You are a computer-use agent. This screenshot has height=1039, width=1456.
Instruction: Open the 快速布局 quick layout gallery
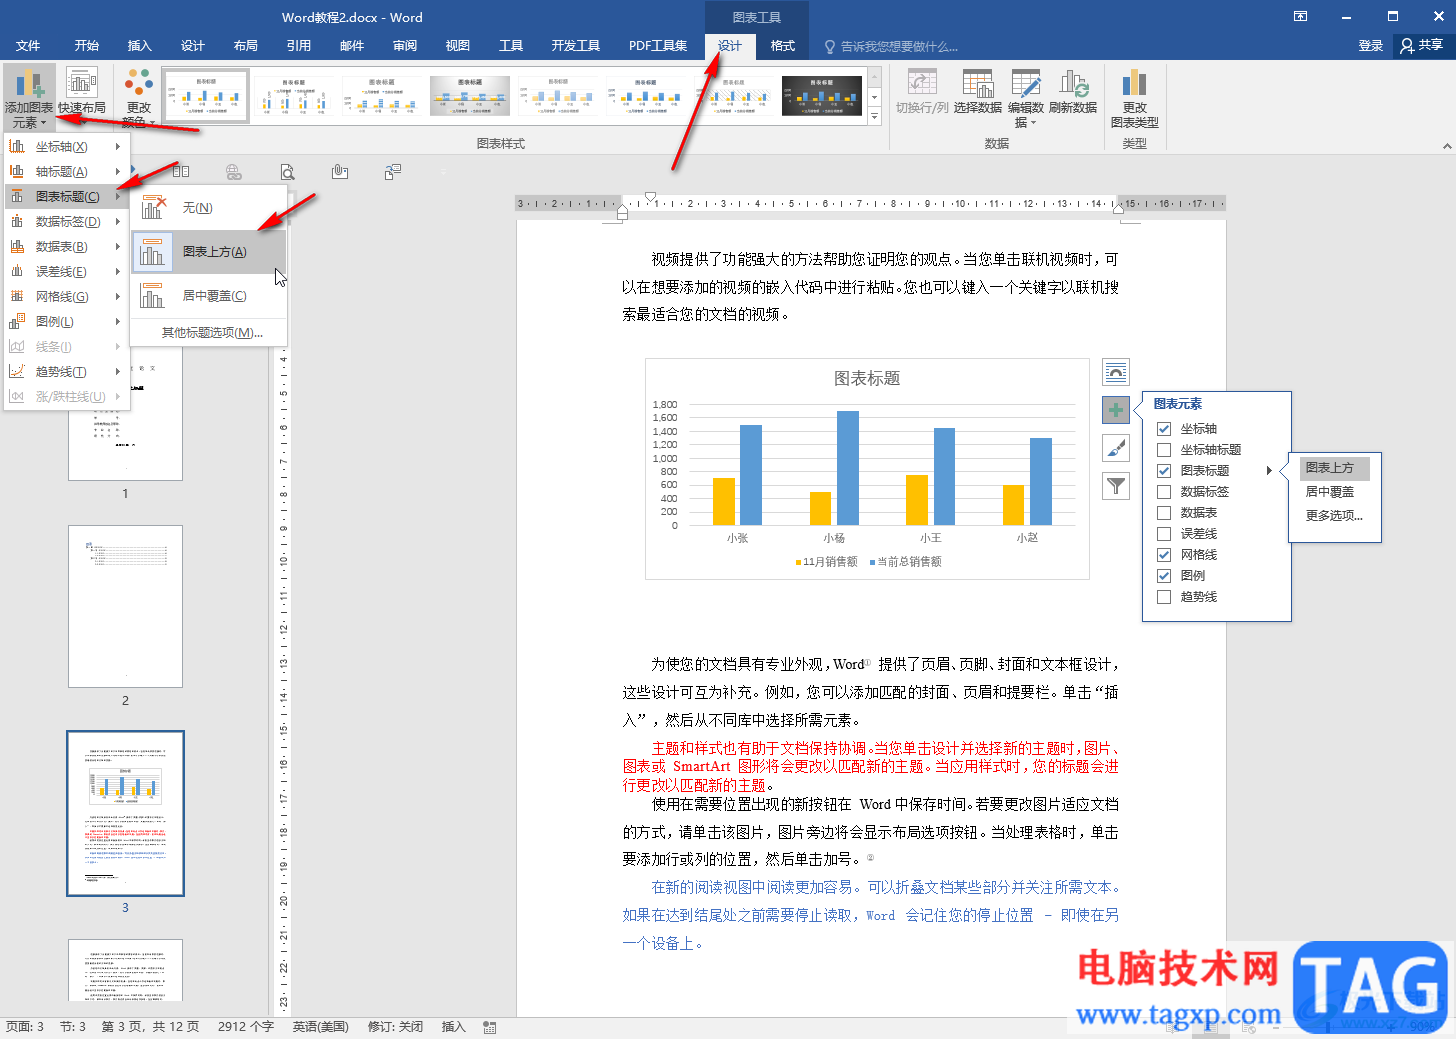click(x=82, y=90)
